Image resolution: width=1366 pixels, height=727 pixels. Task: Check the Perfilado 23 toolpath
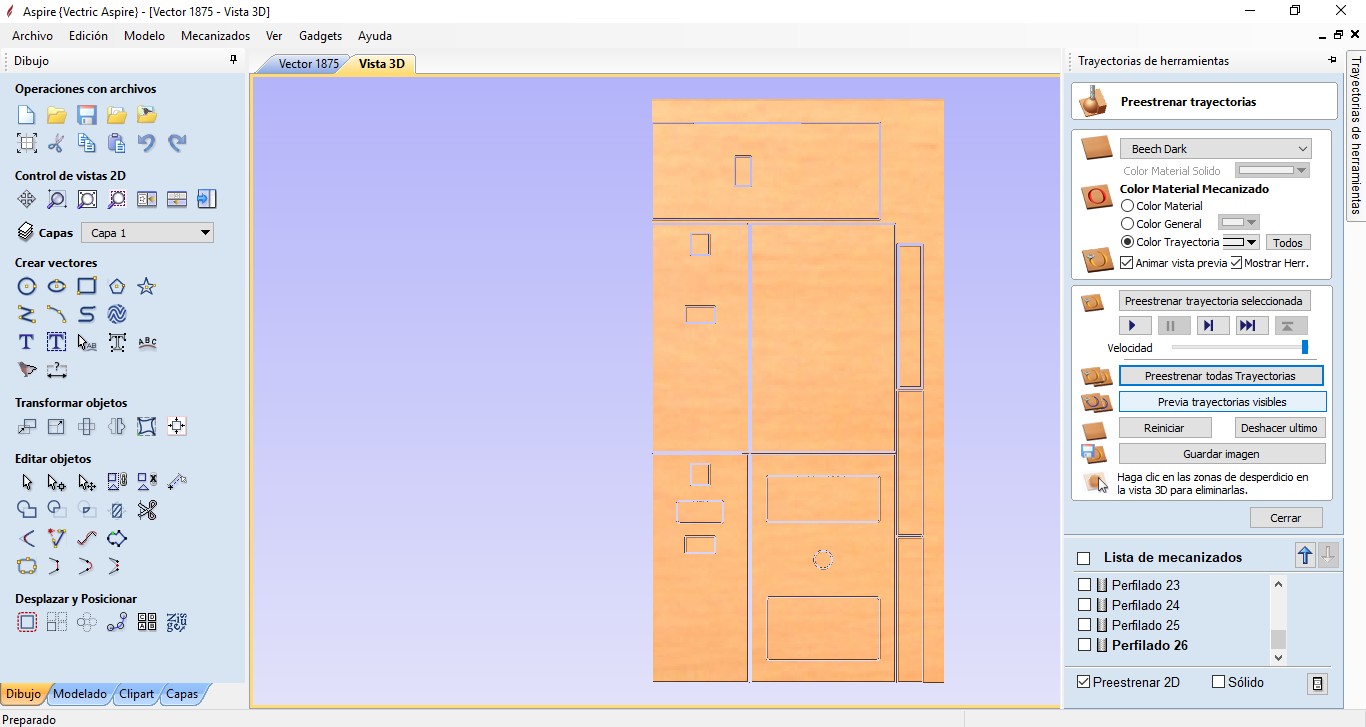pos(1084,585)
